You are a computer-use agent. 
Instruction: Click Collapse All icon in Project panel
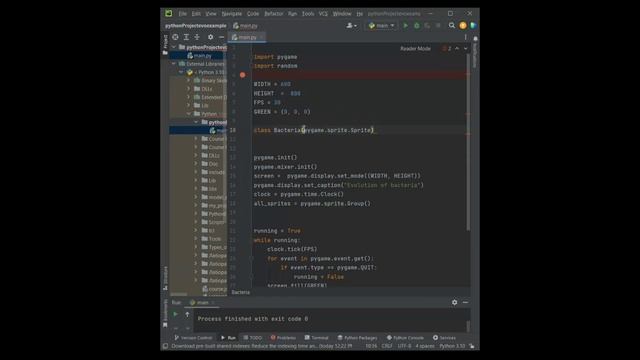(x=197, y=37)
